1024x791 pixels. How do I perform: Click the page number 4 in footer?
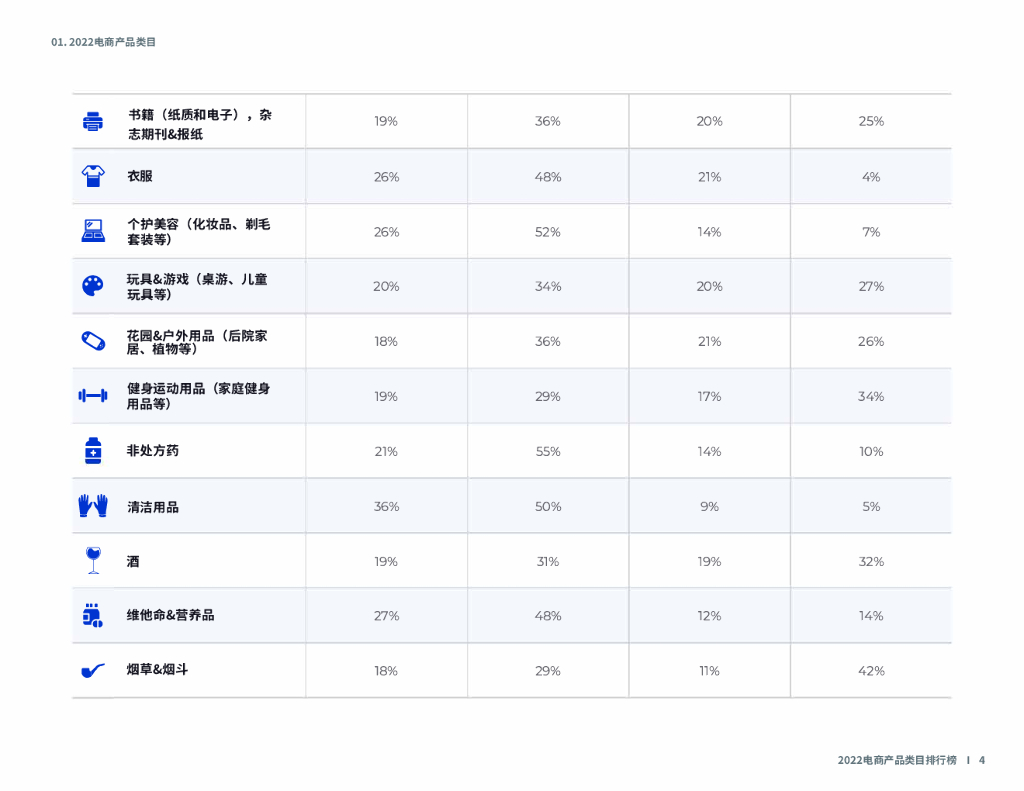(x=982, y=760)
